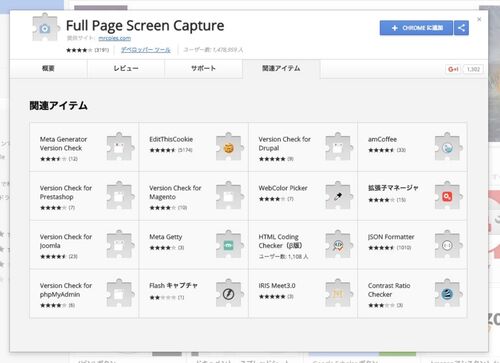This screenshot has width=500, height=363.
Task: Click the WebColor Picker title
Action: pyautogui.click(x=283, y=188)
